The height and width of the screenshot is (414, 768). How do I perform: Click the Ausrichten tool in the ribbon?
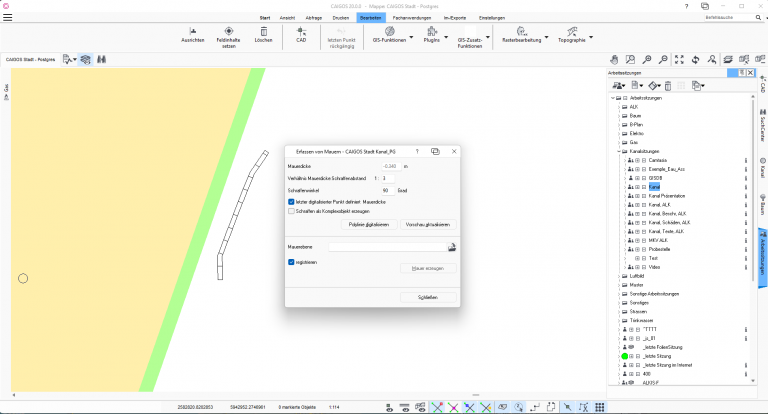[192, 35]
